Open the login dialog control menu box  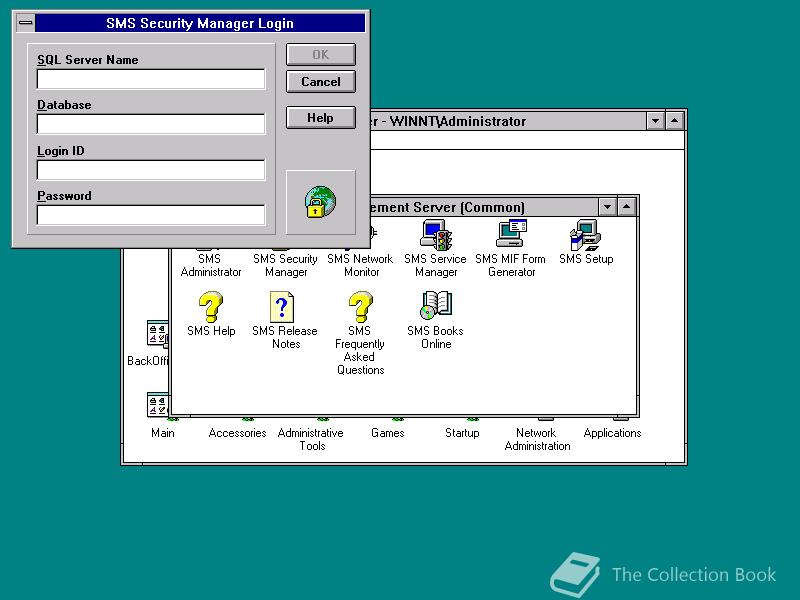tap(26, 23)
